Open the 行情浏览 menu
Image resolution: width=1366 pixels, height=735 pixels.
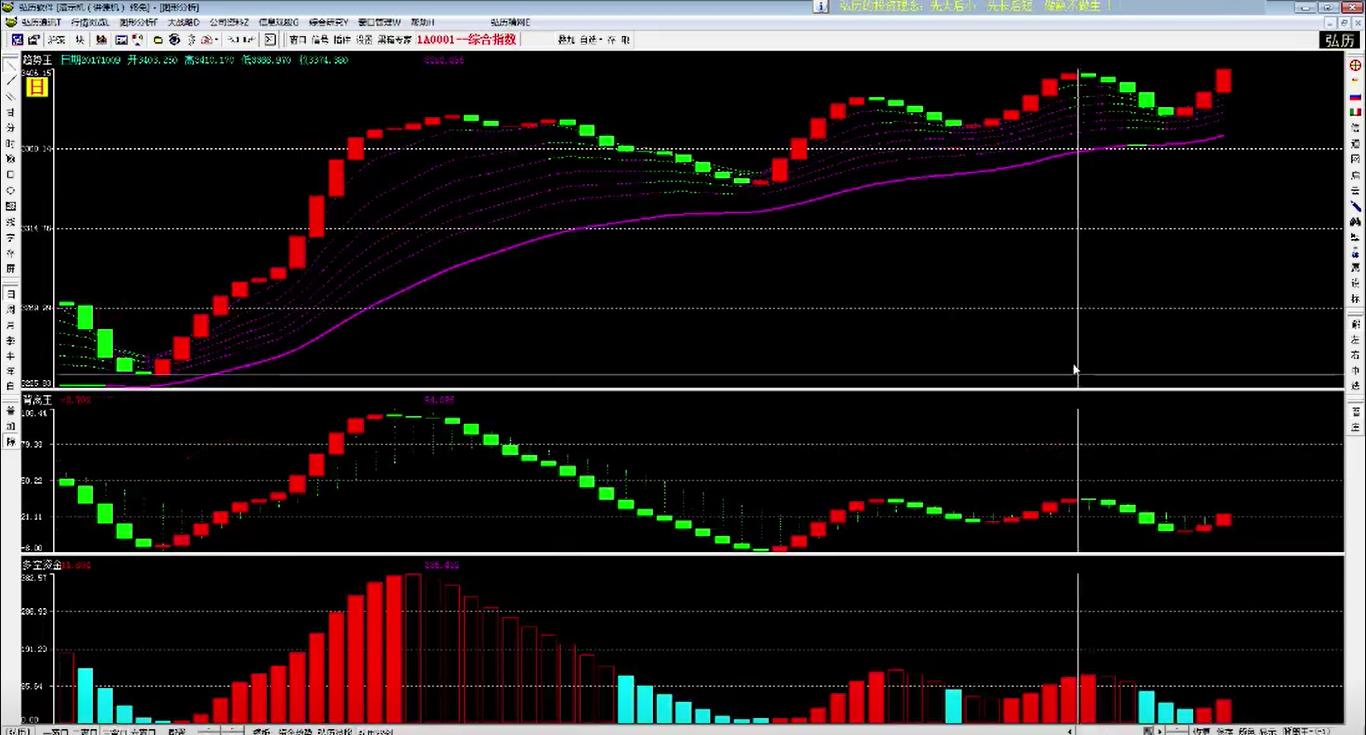[x=89, y=22]
